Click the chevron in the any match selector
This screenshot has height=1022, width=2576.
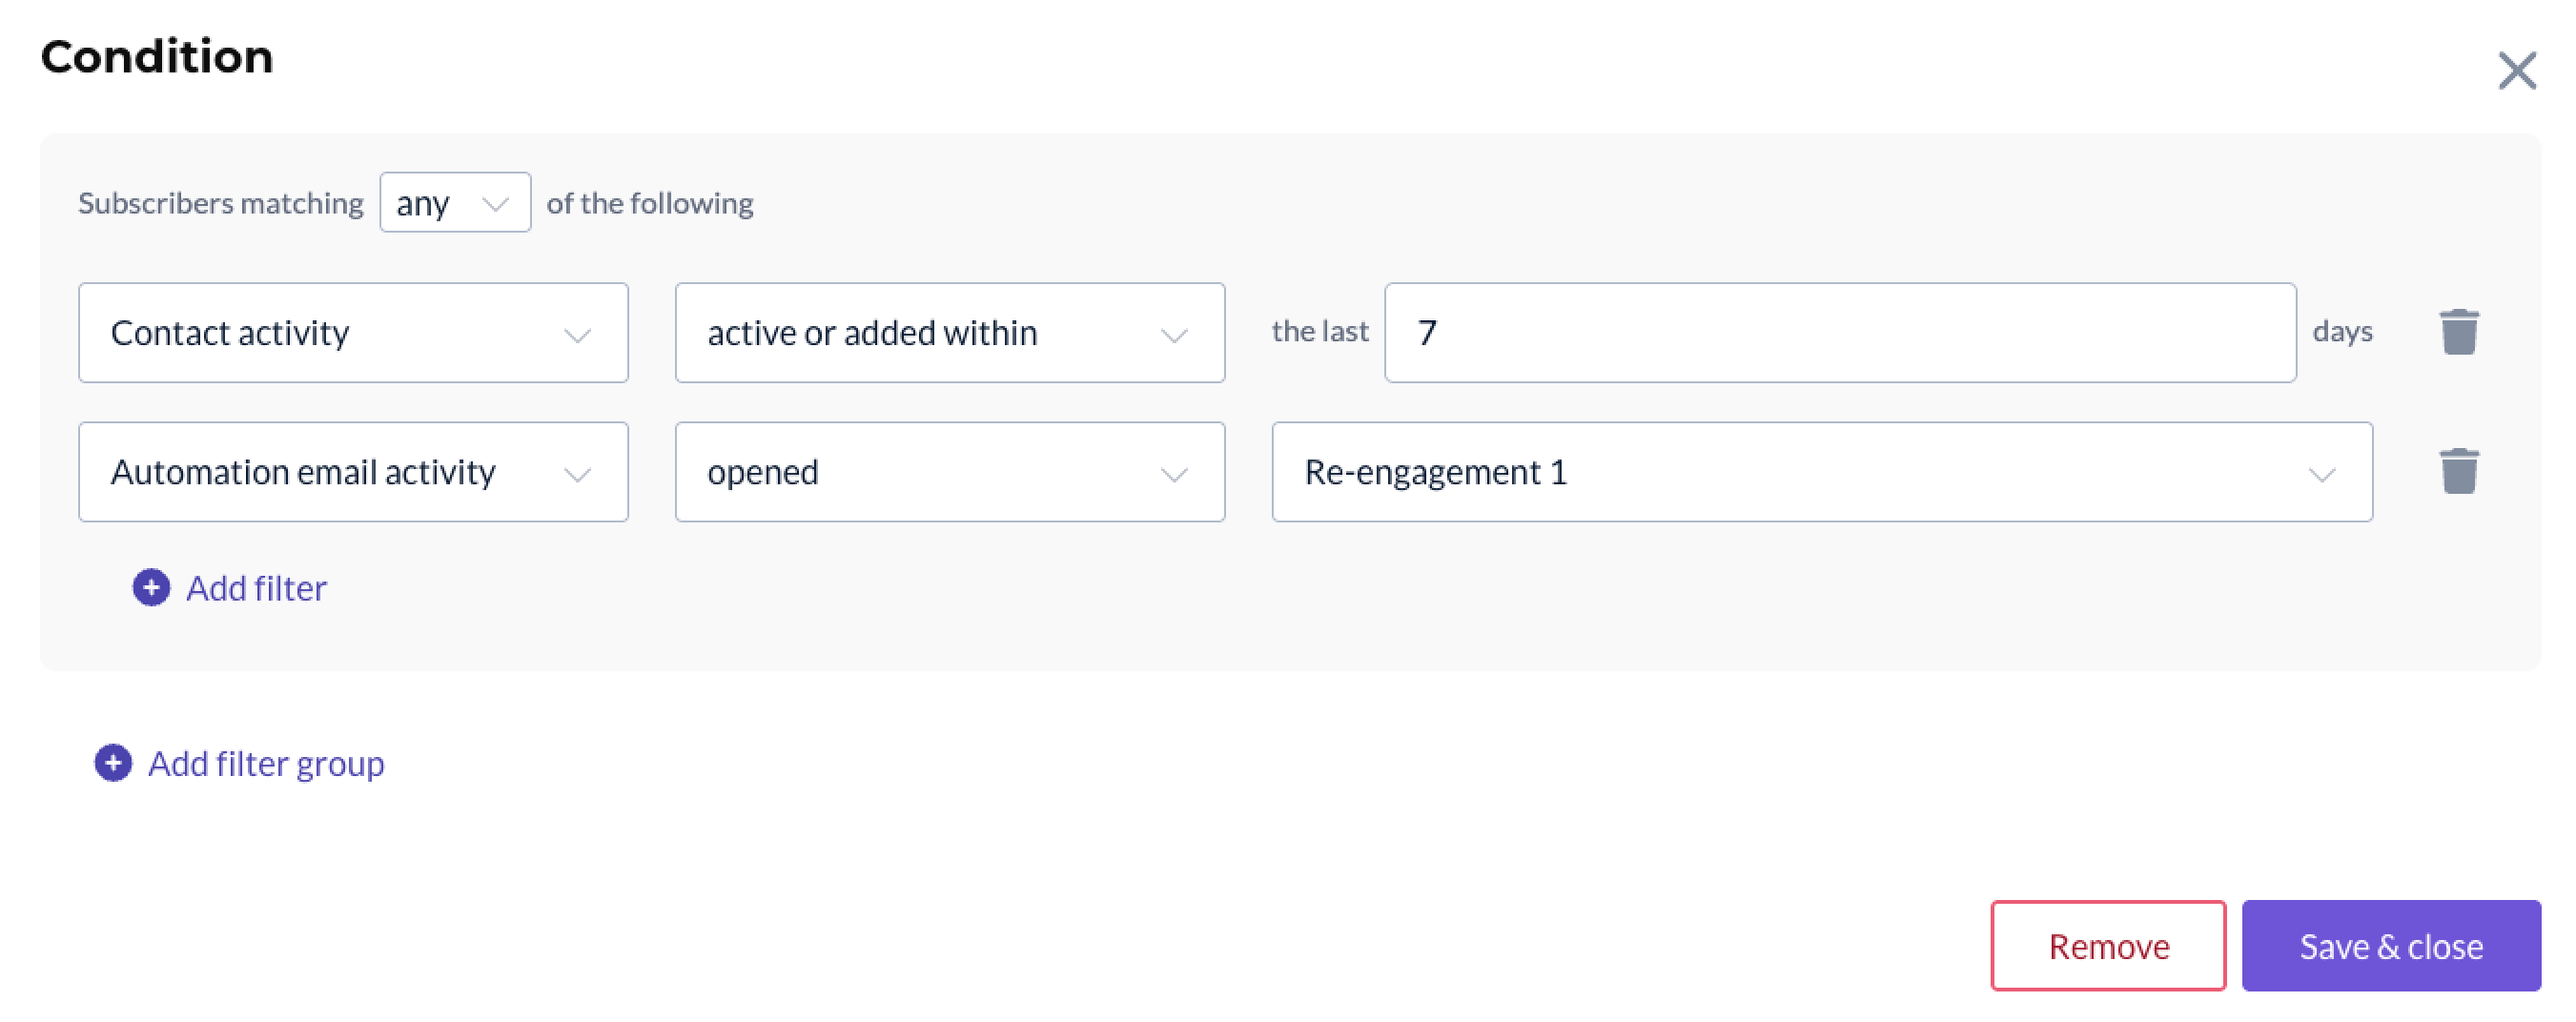[495, 204]
